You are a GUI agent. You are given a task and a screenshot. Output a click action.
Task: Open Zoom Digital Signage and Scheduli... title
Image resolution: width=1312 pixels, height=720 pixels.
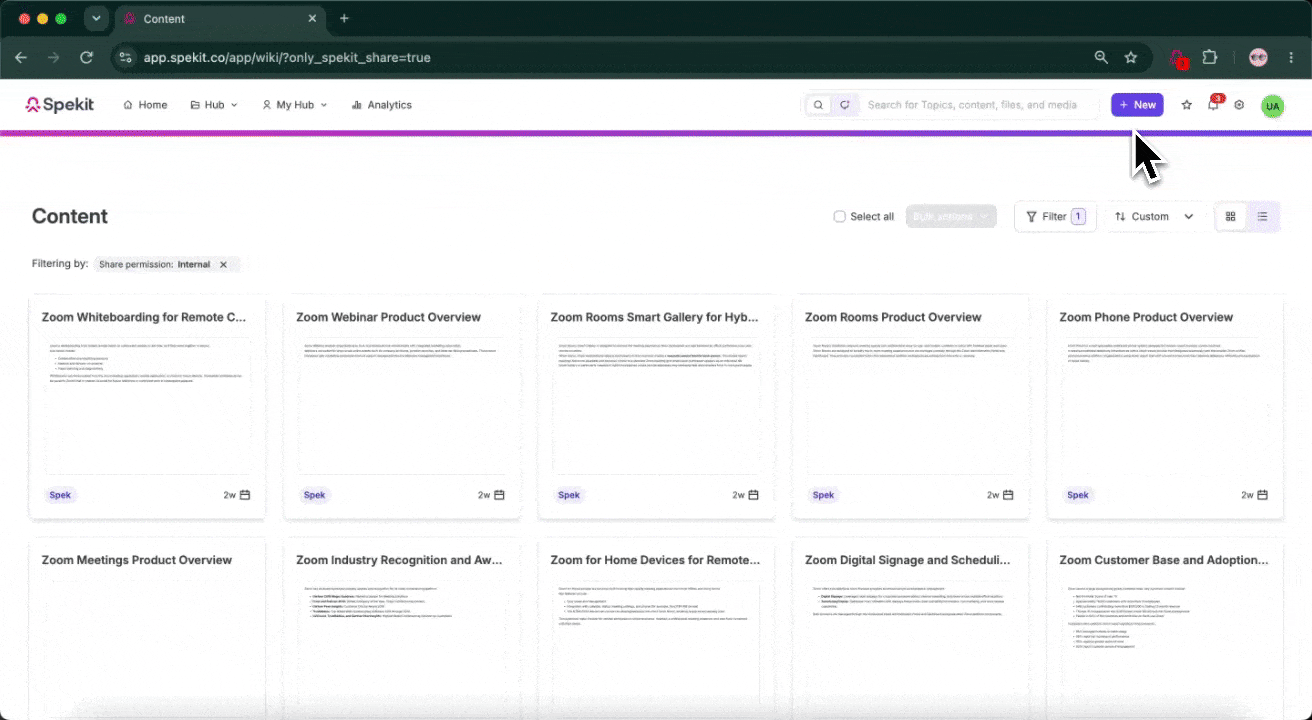[908, 560]
